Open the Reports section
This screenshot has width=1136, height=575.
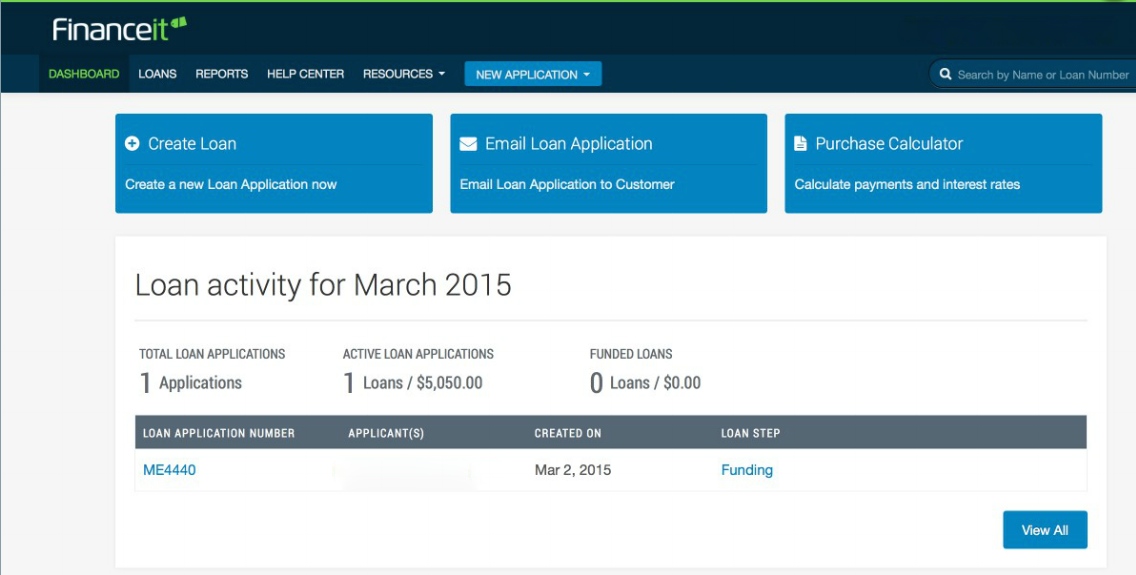(222, 74)
